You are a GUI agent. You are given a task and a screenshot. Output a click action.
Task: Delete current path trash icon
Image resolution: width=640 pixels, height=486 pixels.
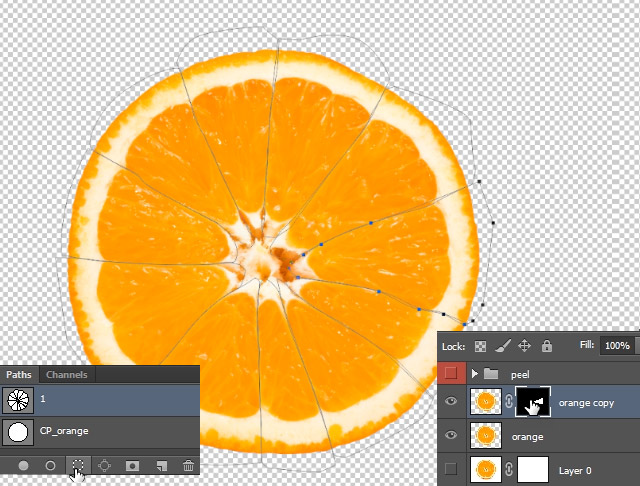coord(188,465)
